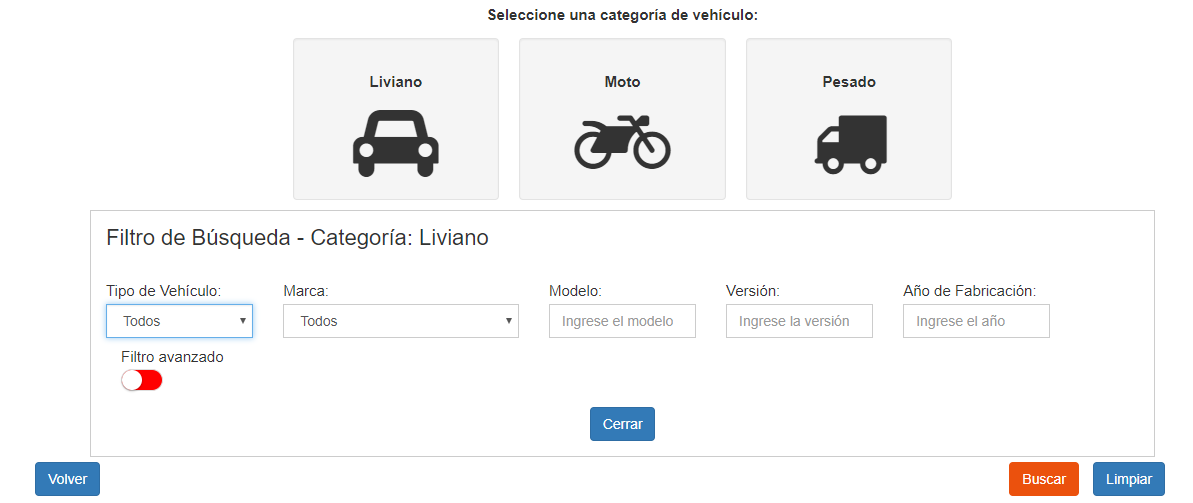1193x503 pixels.
Task: Click the Liviano category label
Action: click(x=396, y=82)
